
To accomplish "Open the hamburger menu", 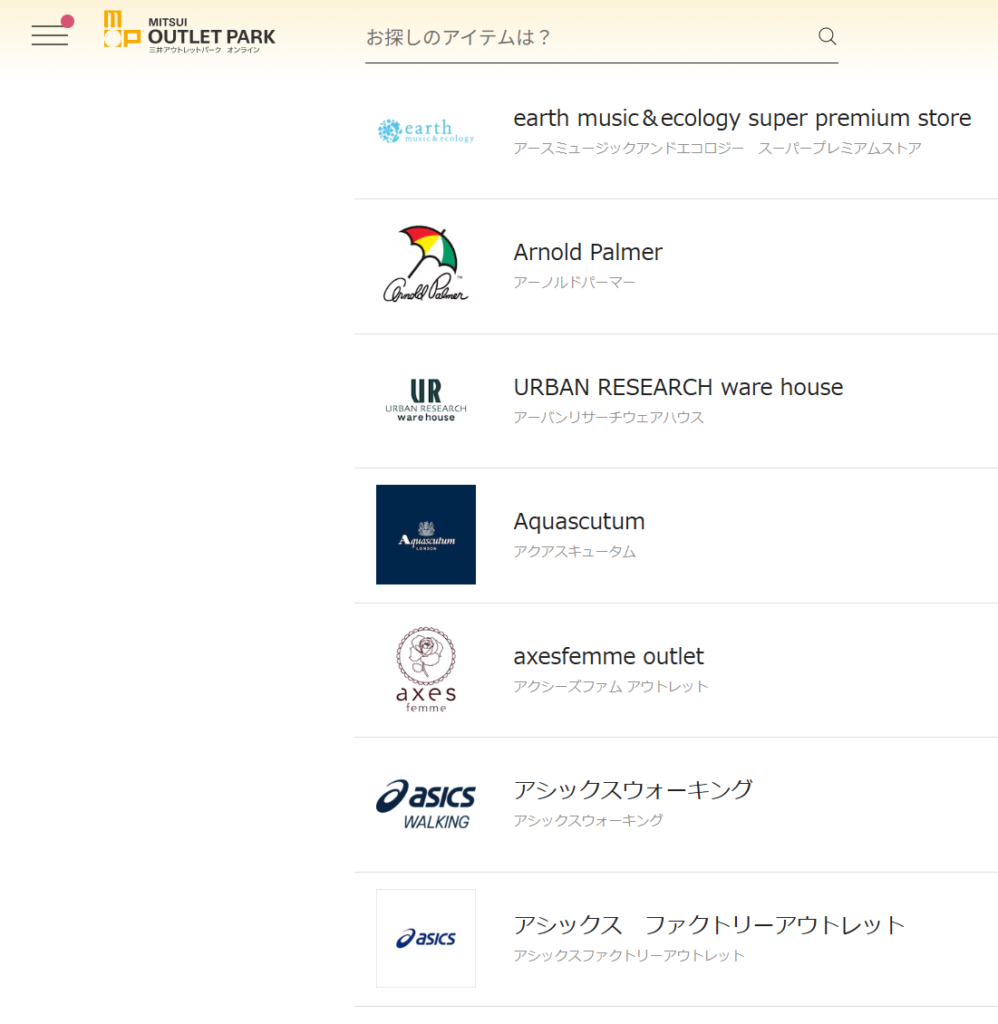I will coord(50,35).
